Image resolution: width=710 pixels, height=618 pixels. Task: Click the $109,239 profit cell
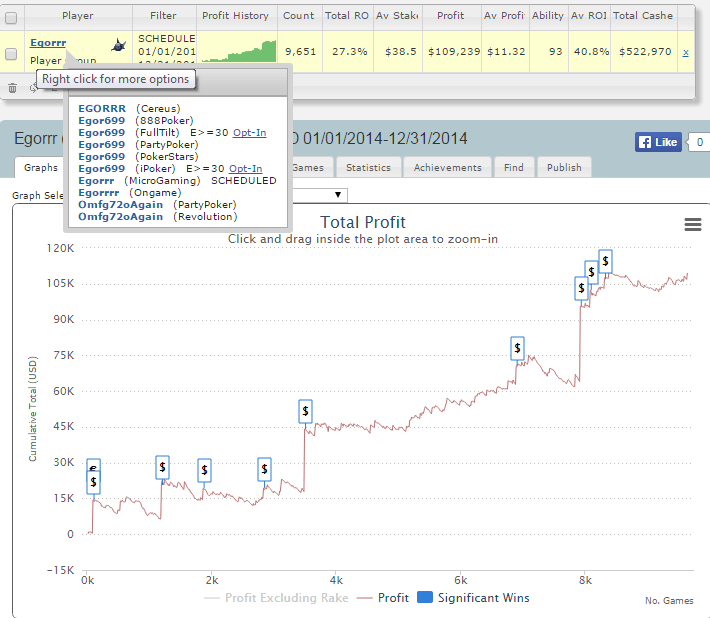[x=454, y=52]
